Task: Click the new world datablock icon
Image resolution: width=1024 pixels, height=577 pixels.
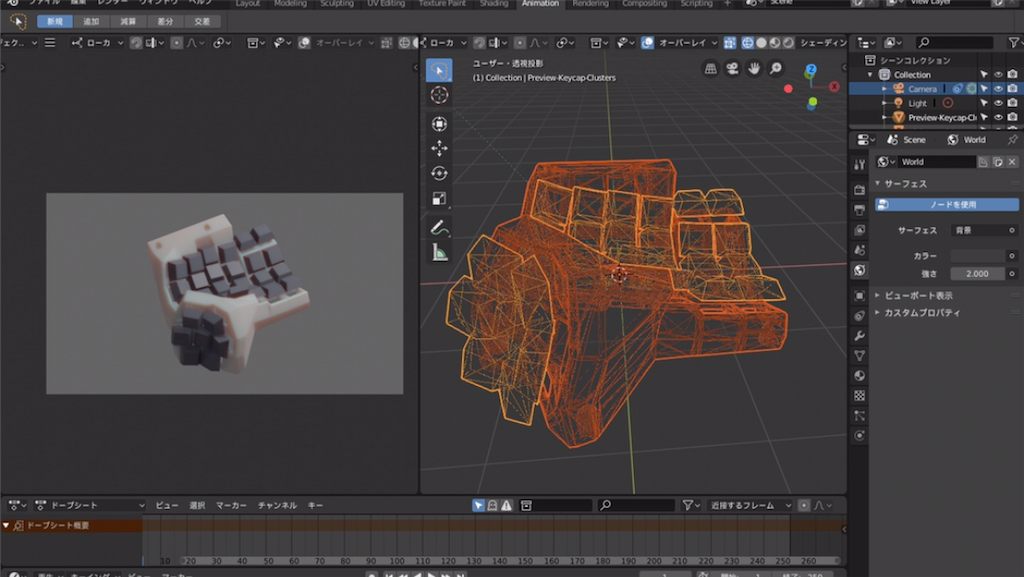Action: tap(998, 162)
